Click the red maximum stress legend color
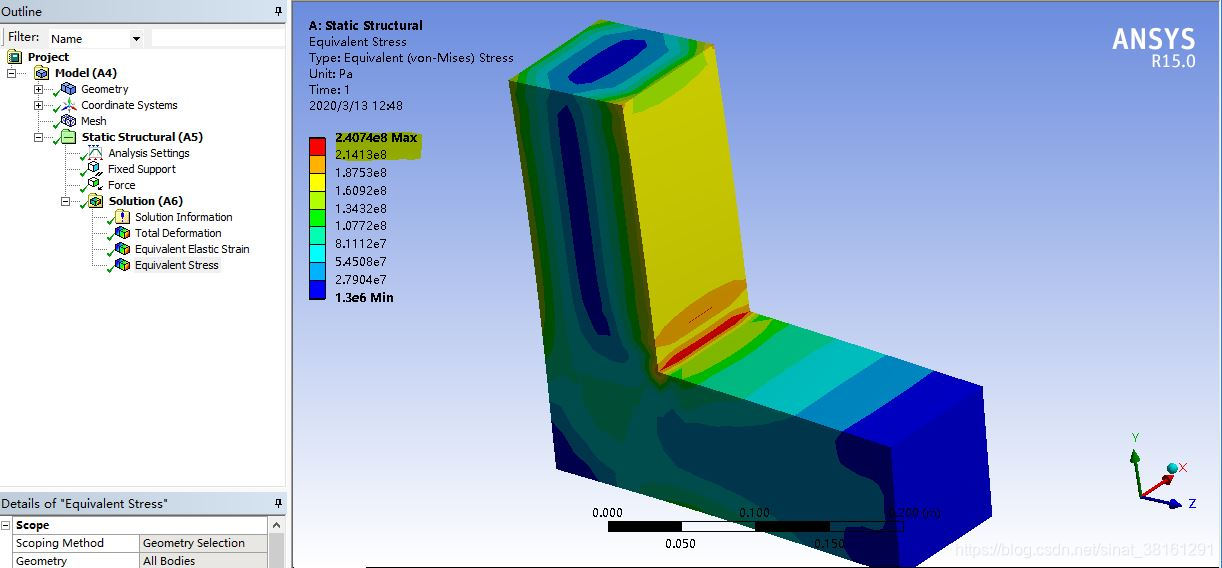The width and height of the screenshot is (1222, 568). point(317,145)
